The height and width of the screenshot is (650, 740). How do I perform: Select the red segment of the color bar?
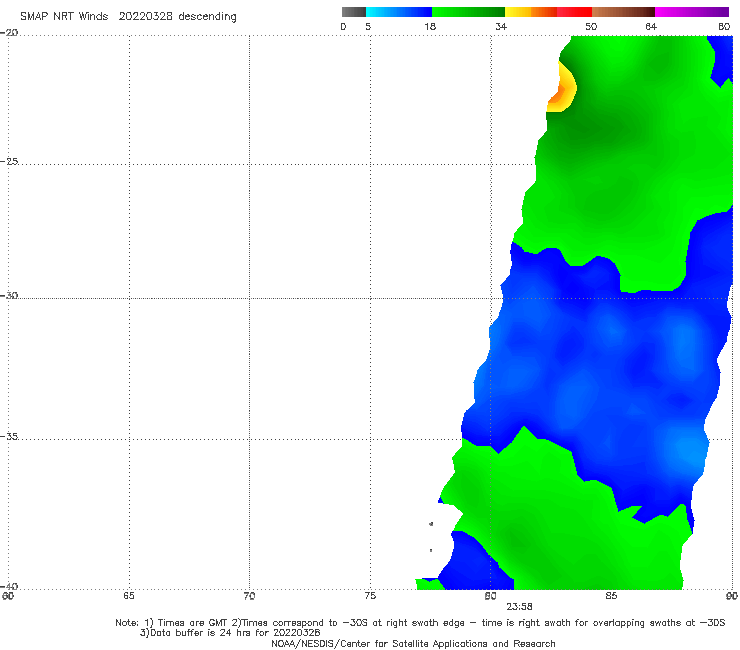click(x=574, y=12)
